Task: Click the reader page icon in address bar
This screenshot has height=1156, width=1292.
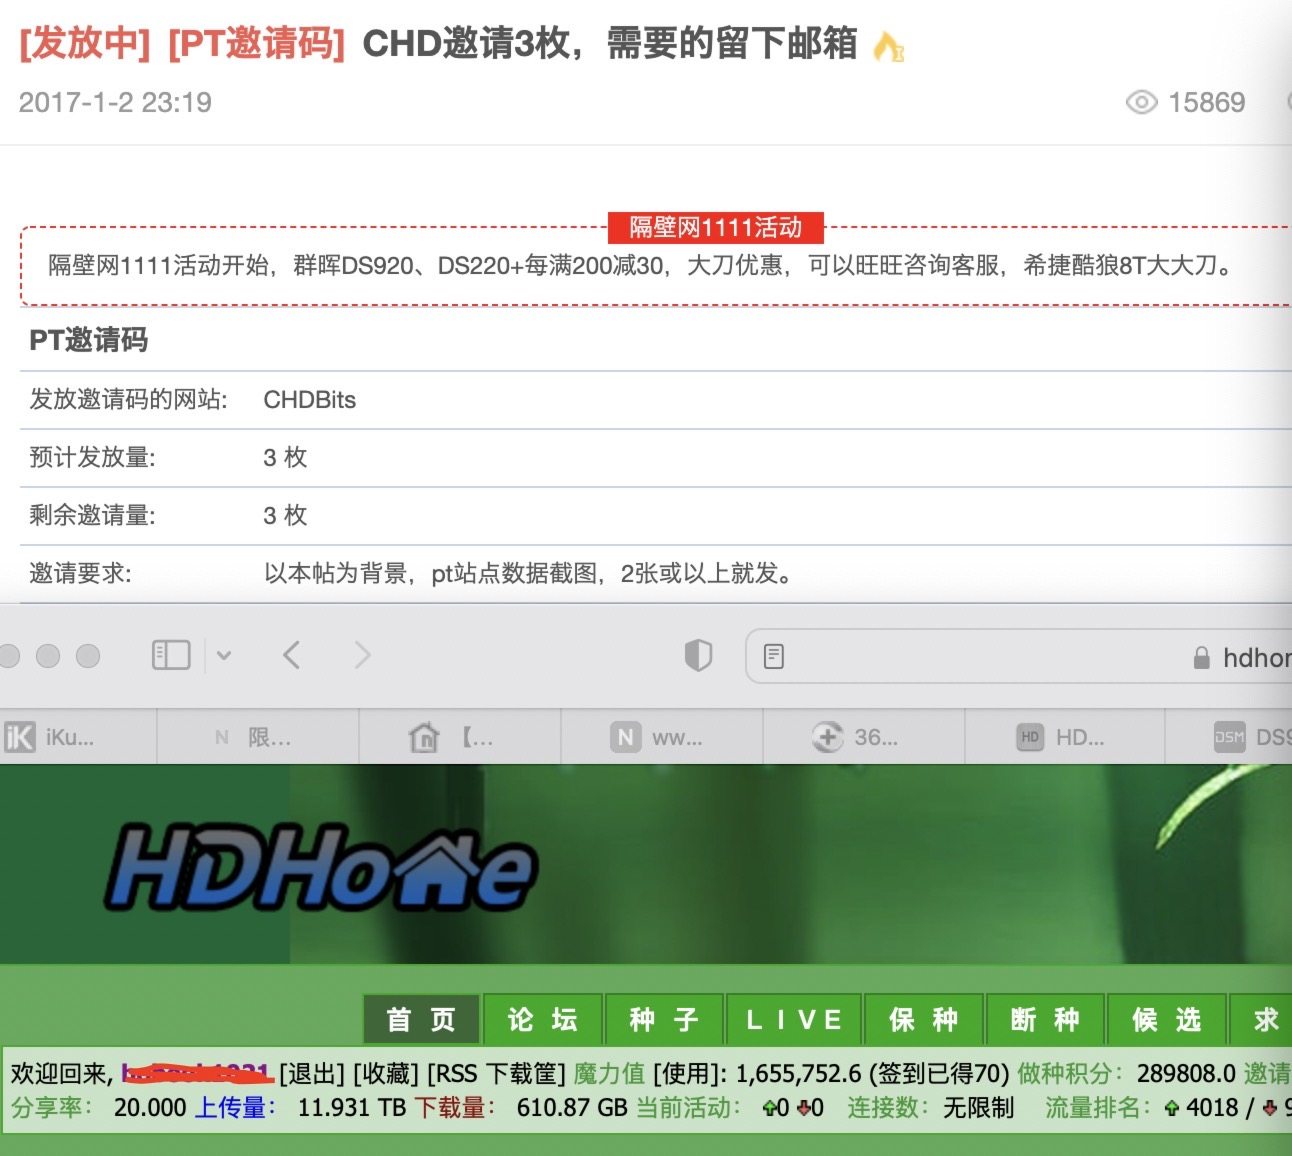Action: click(773, 656)
